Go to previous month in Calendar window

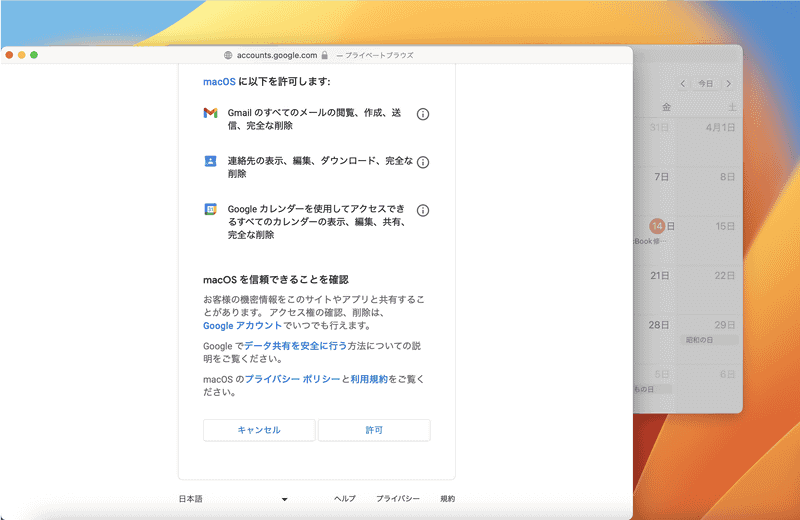pyautogui.click(x=683, y=84)
